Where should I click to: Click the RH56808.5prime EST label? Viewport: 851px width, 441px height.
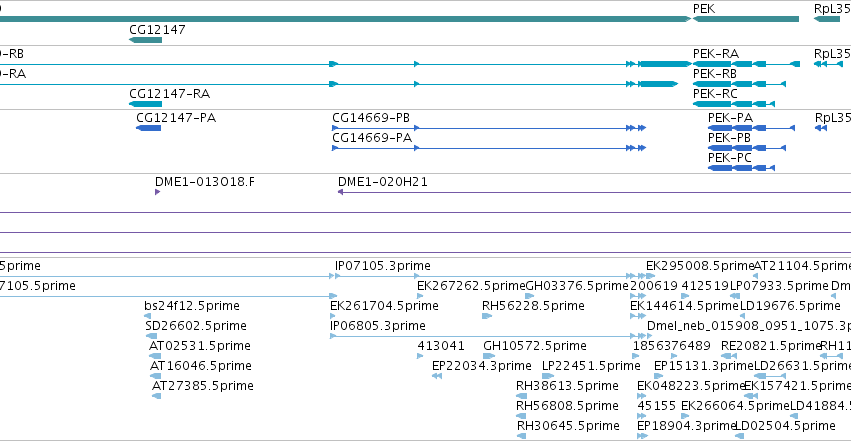click(567, 406)
